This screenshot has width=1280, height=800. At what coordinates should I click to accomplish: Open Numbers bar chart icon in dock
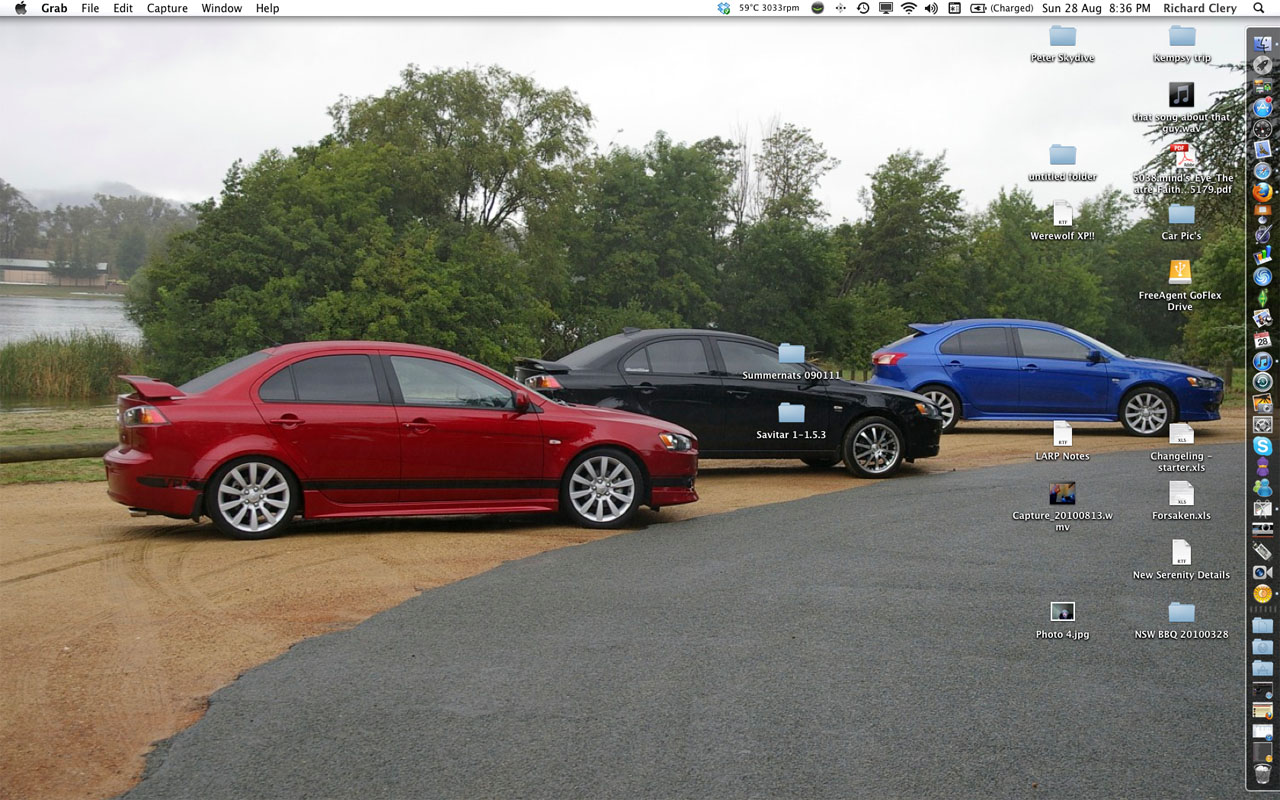1262,255
